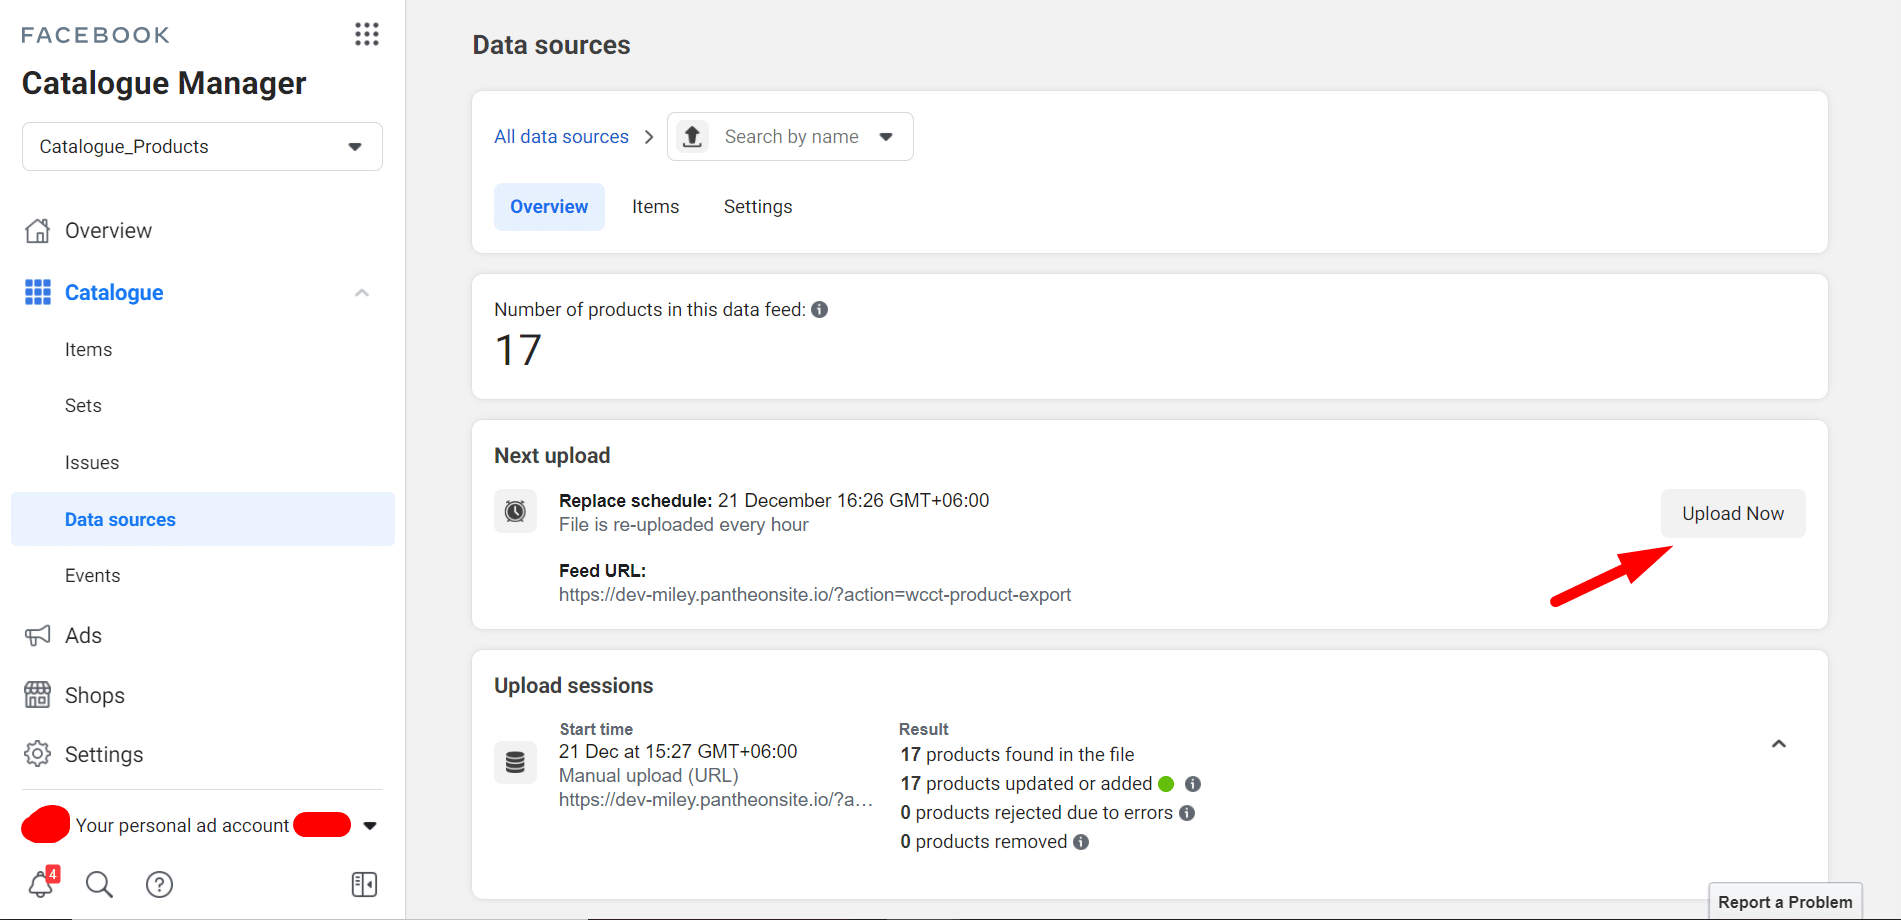Click the upload icon in data source selector
The width and height of the screenshot is (1901, 920).
click(x=692, y=137)
